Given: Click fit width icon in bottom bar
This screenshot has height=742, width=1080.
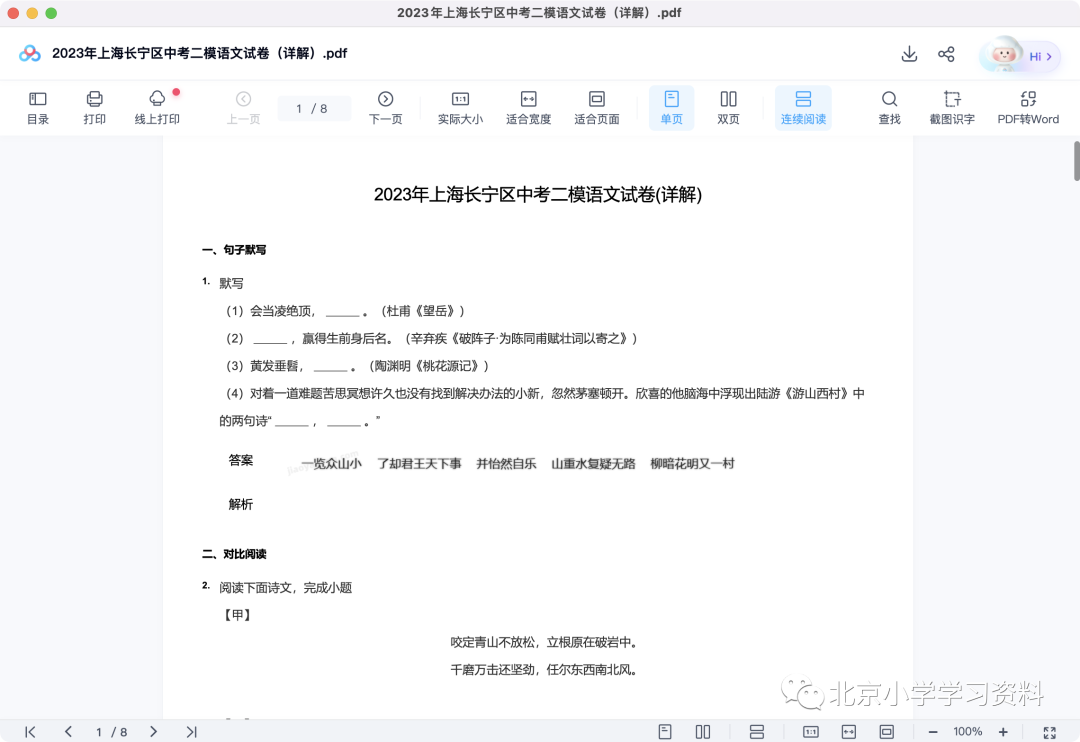Looking at the screenshot, I should [849, 732].
